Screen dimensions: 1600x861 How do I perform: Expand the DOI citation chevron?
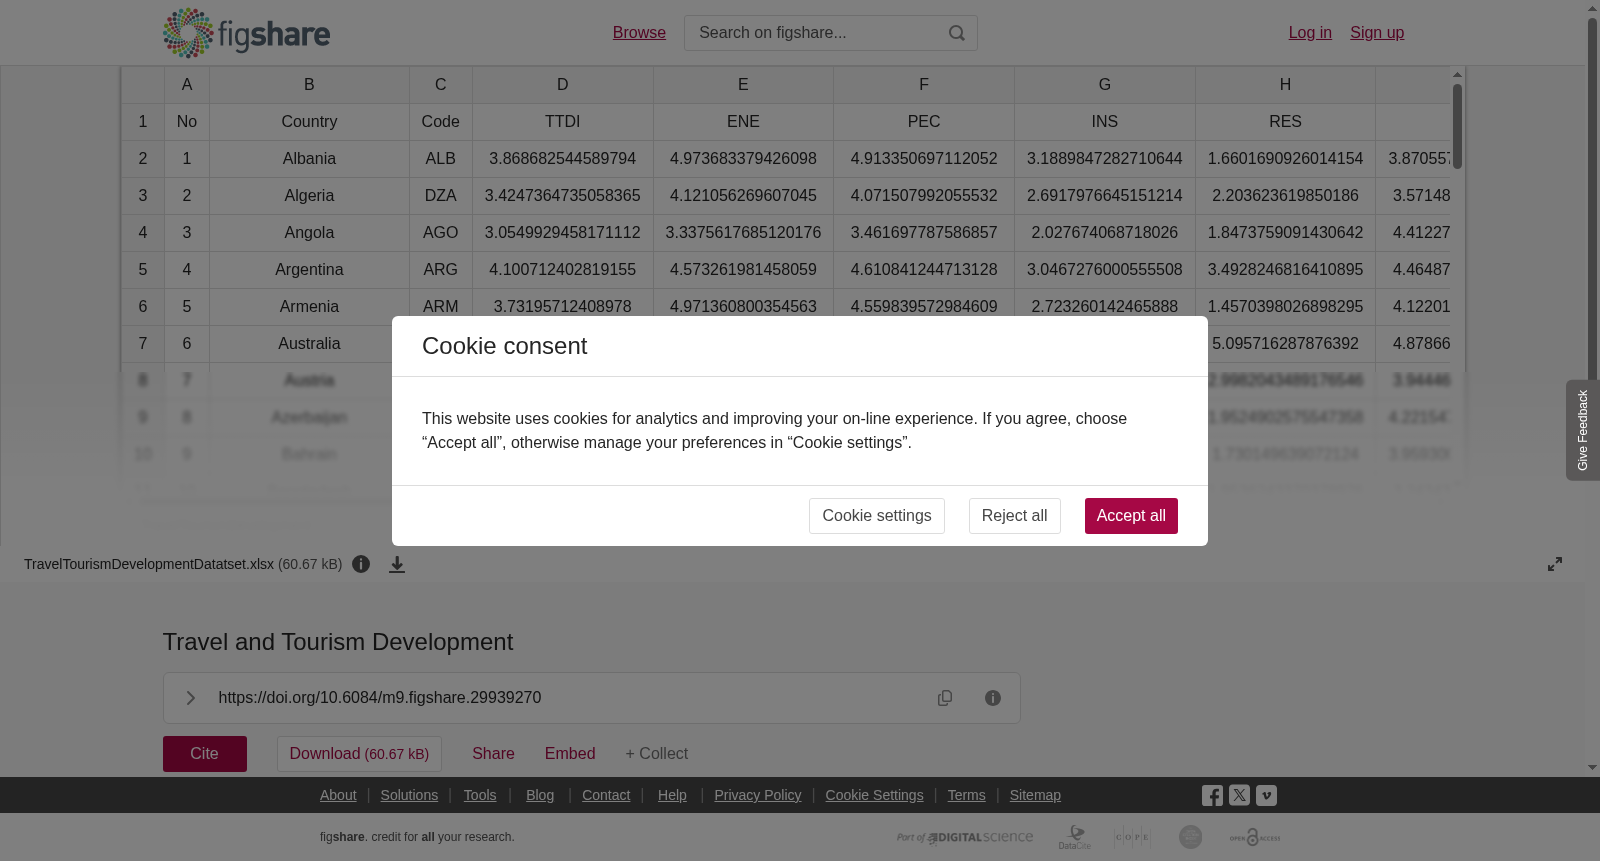coord(191,698)
